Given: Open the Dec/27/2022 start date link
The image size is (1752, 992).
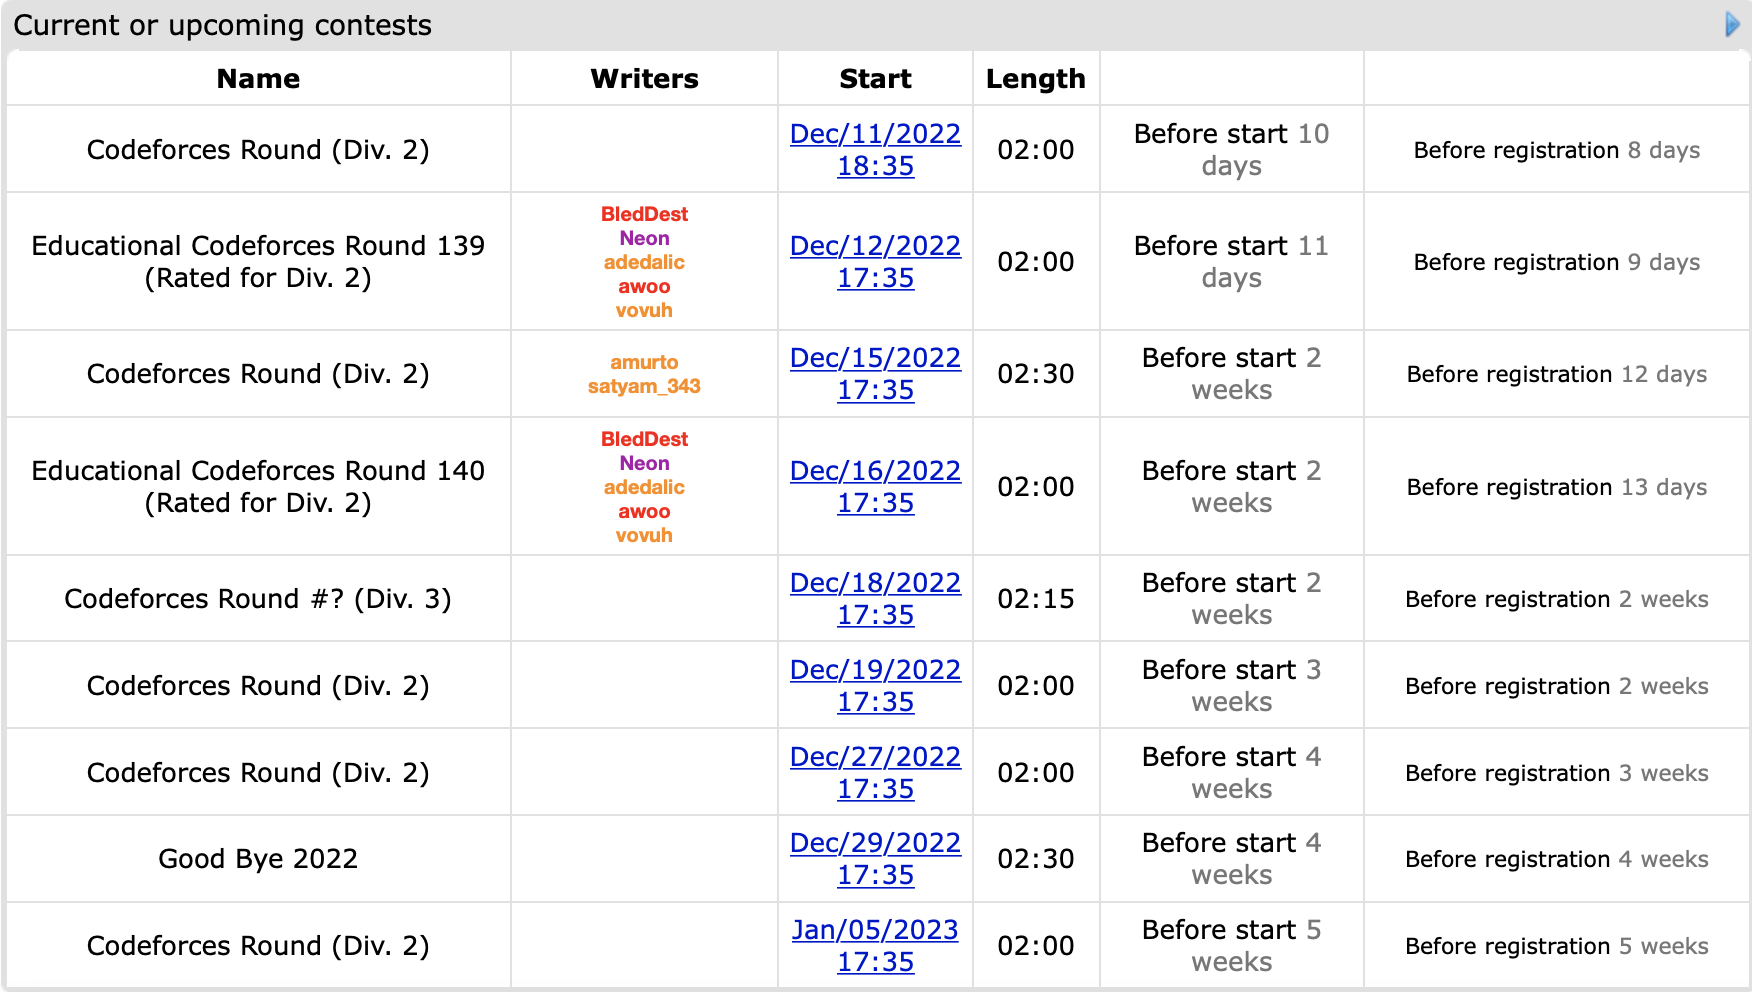Looking at the screenshot, I should pos(875,757).
